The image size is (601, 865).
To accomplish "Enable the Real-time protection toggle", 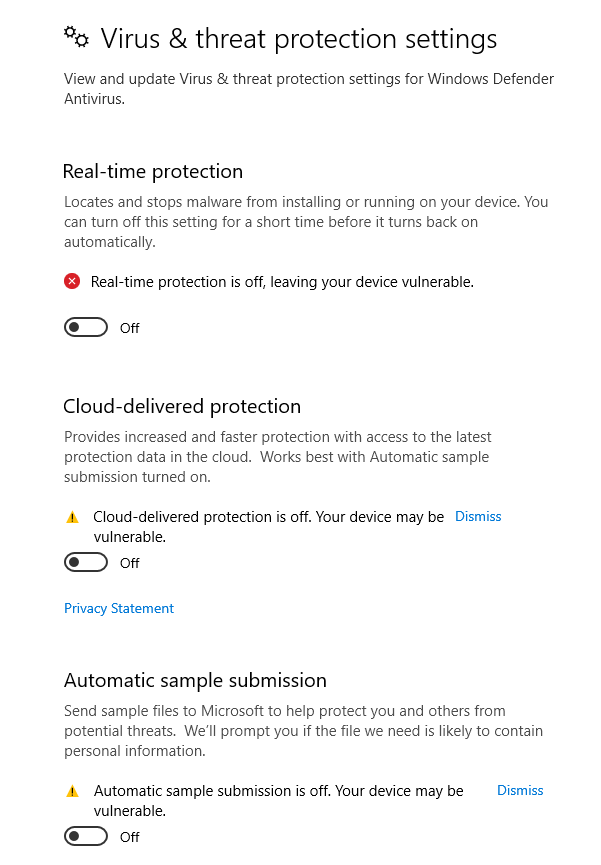I will point(86,327).
